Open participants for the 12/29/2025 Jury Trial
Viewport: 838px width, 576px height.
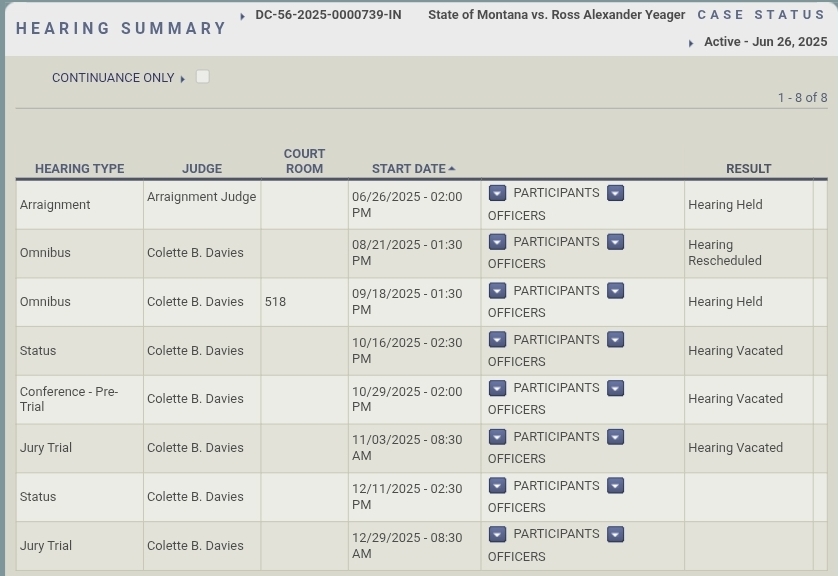pos(497,534)
